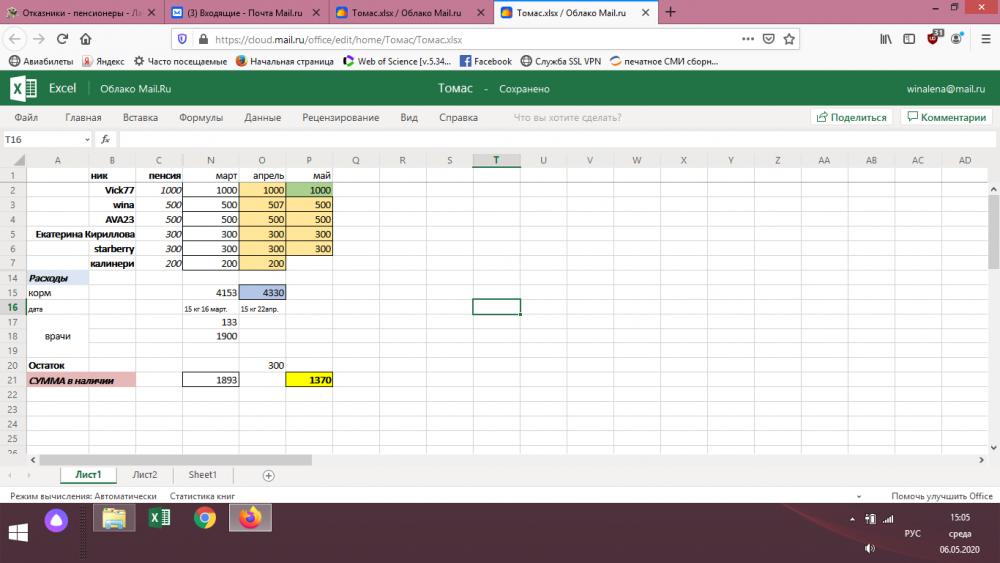
Task: Click the volume icon in system tray
Action: pos(869,548)
